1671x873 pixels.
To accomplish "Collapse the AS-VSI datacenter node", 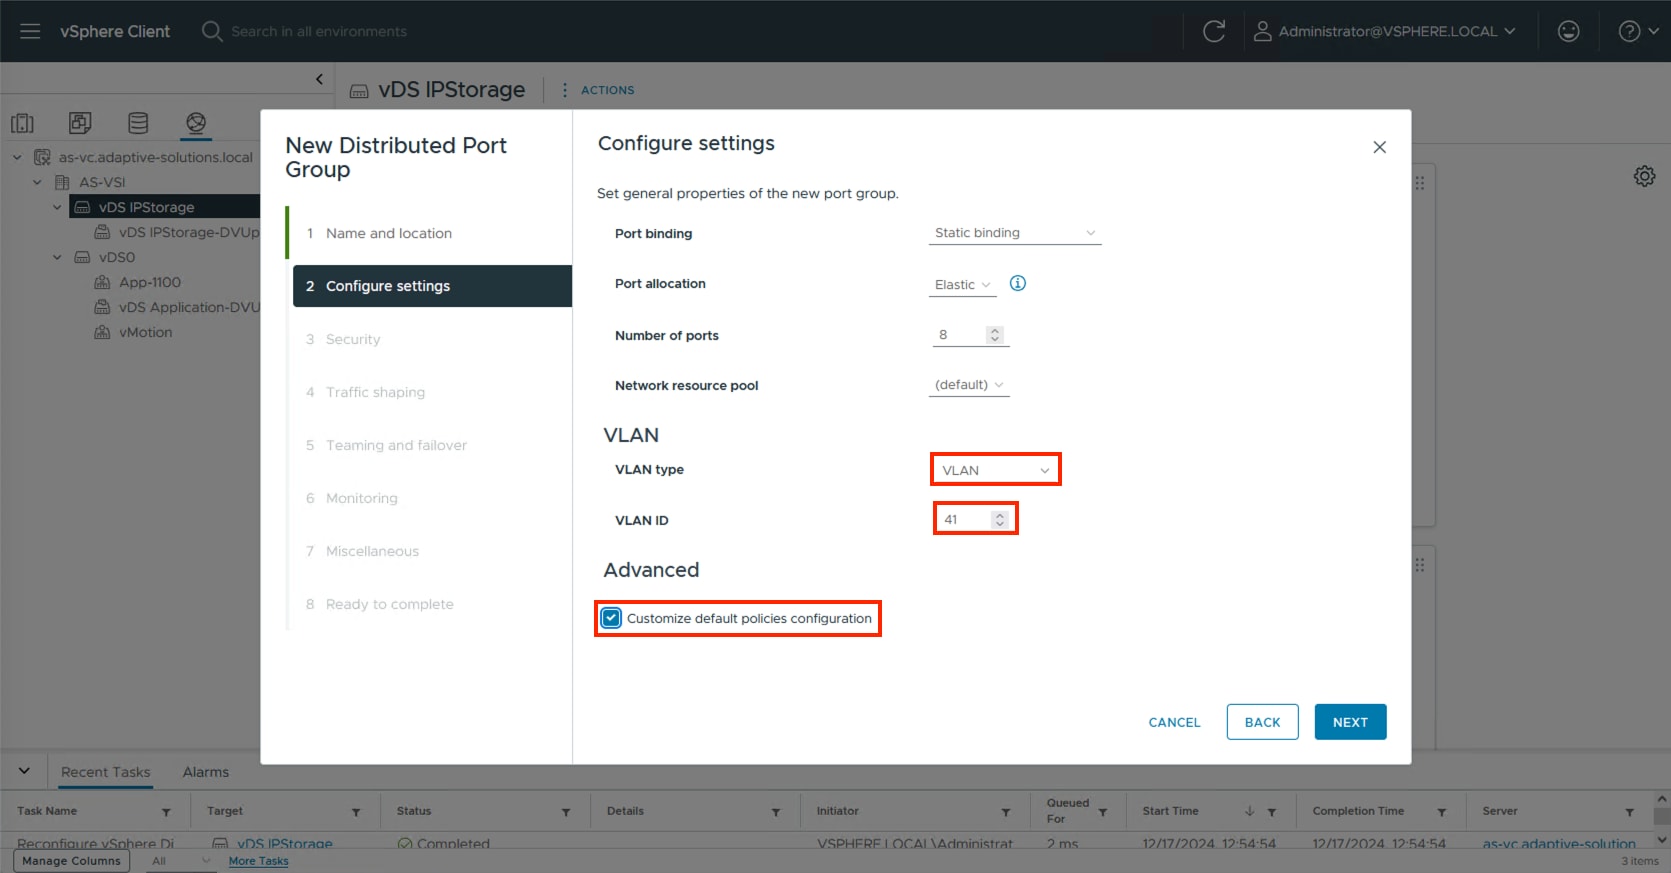I will (37, 182).
